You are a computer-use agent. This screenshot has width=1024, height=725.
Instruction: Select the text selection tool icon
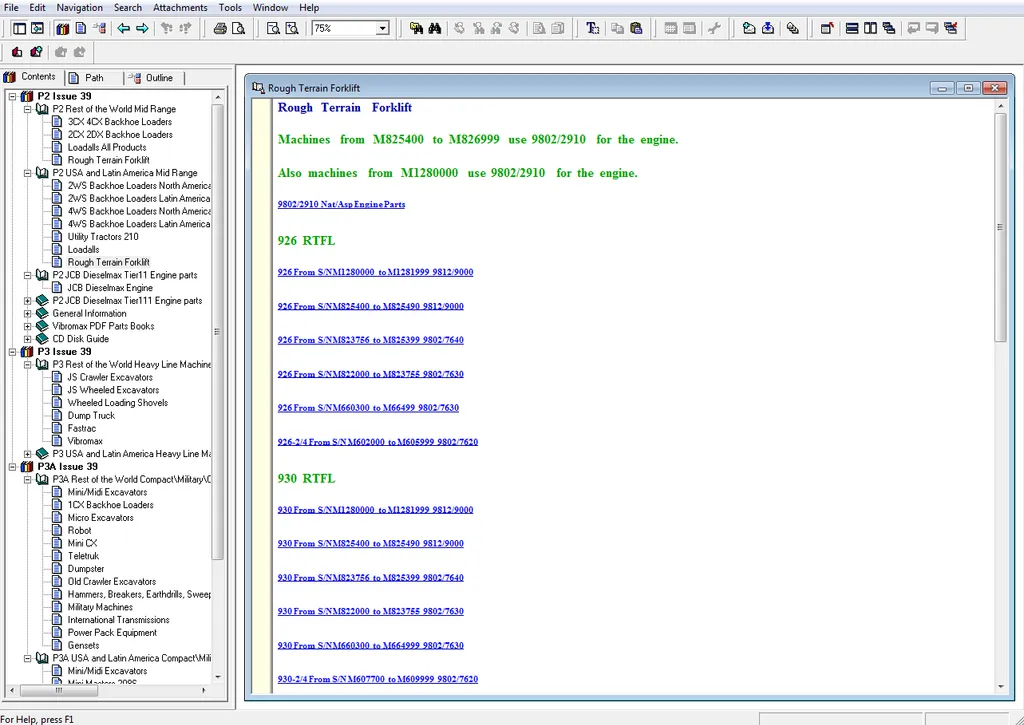[x=592, y=28]
